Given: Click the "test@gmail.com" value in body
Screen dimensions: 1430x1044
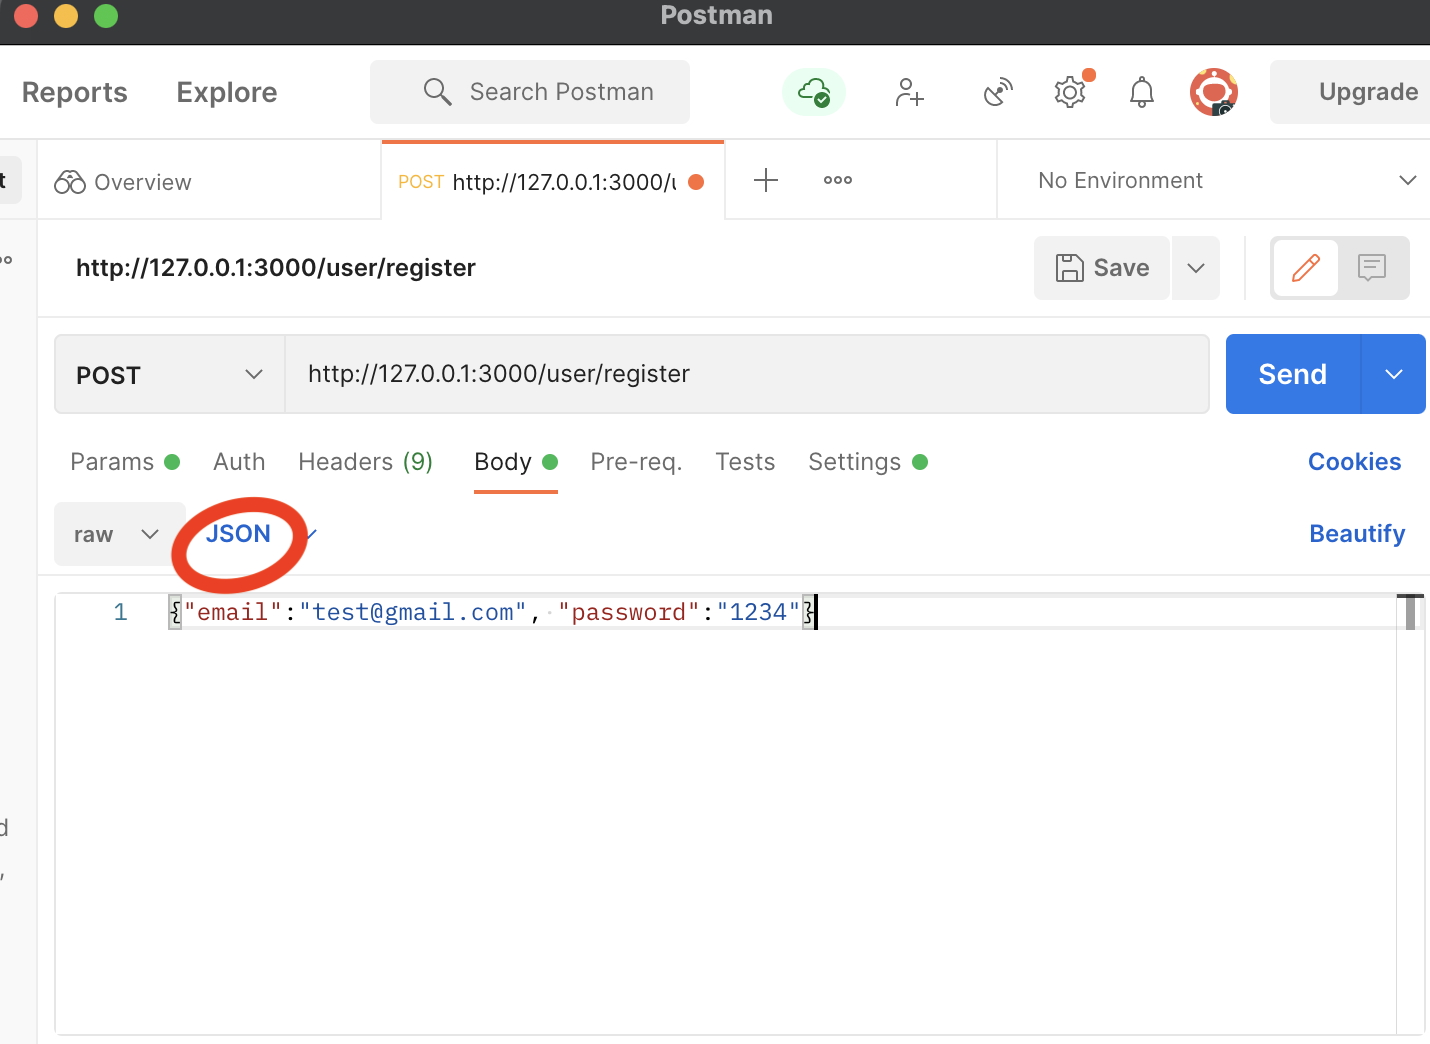Looking at the screenshot, I should [x=413, y=612].
